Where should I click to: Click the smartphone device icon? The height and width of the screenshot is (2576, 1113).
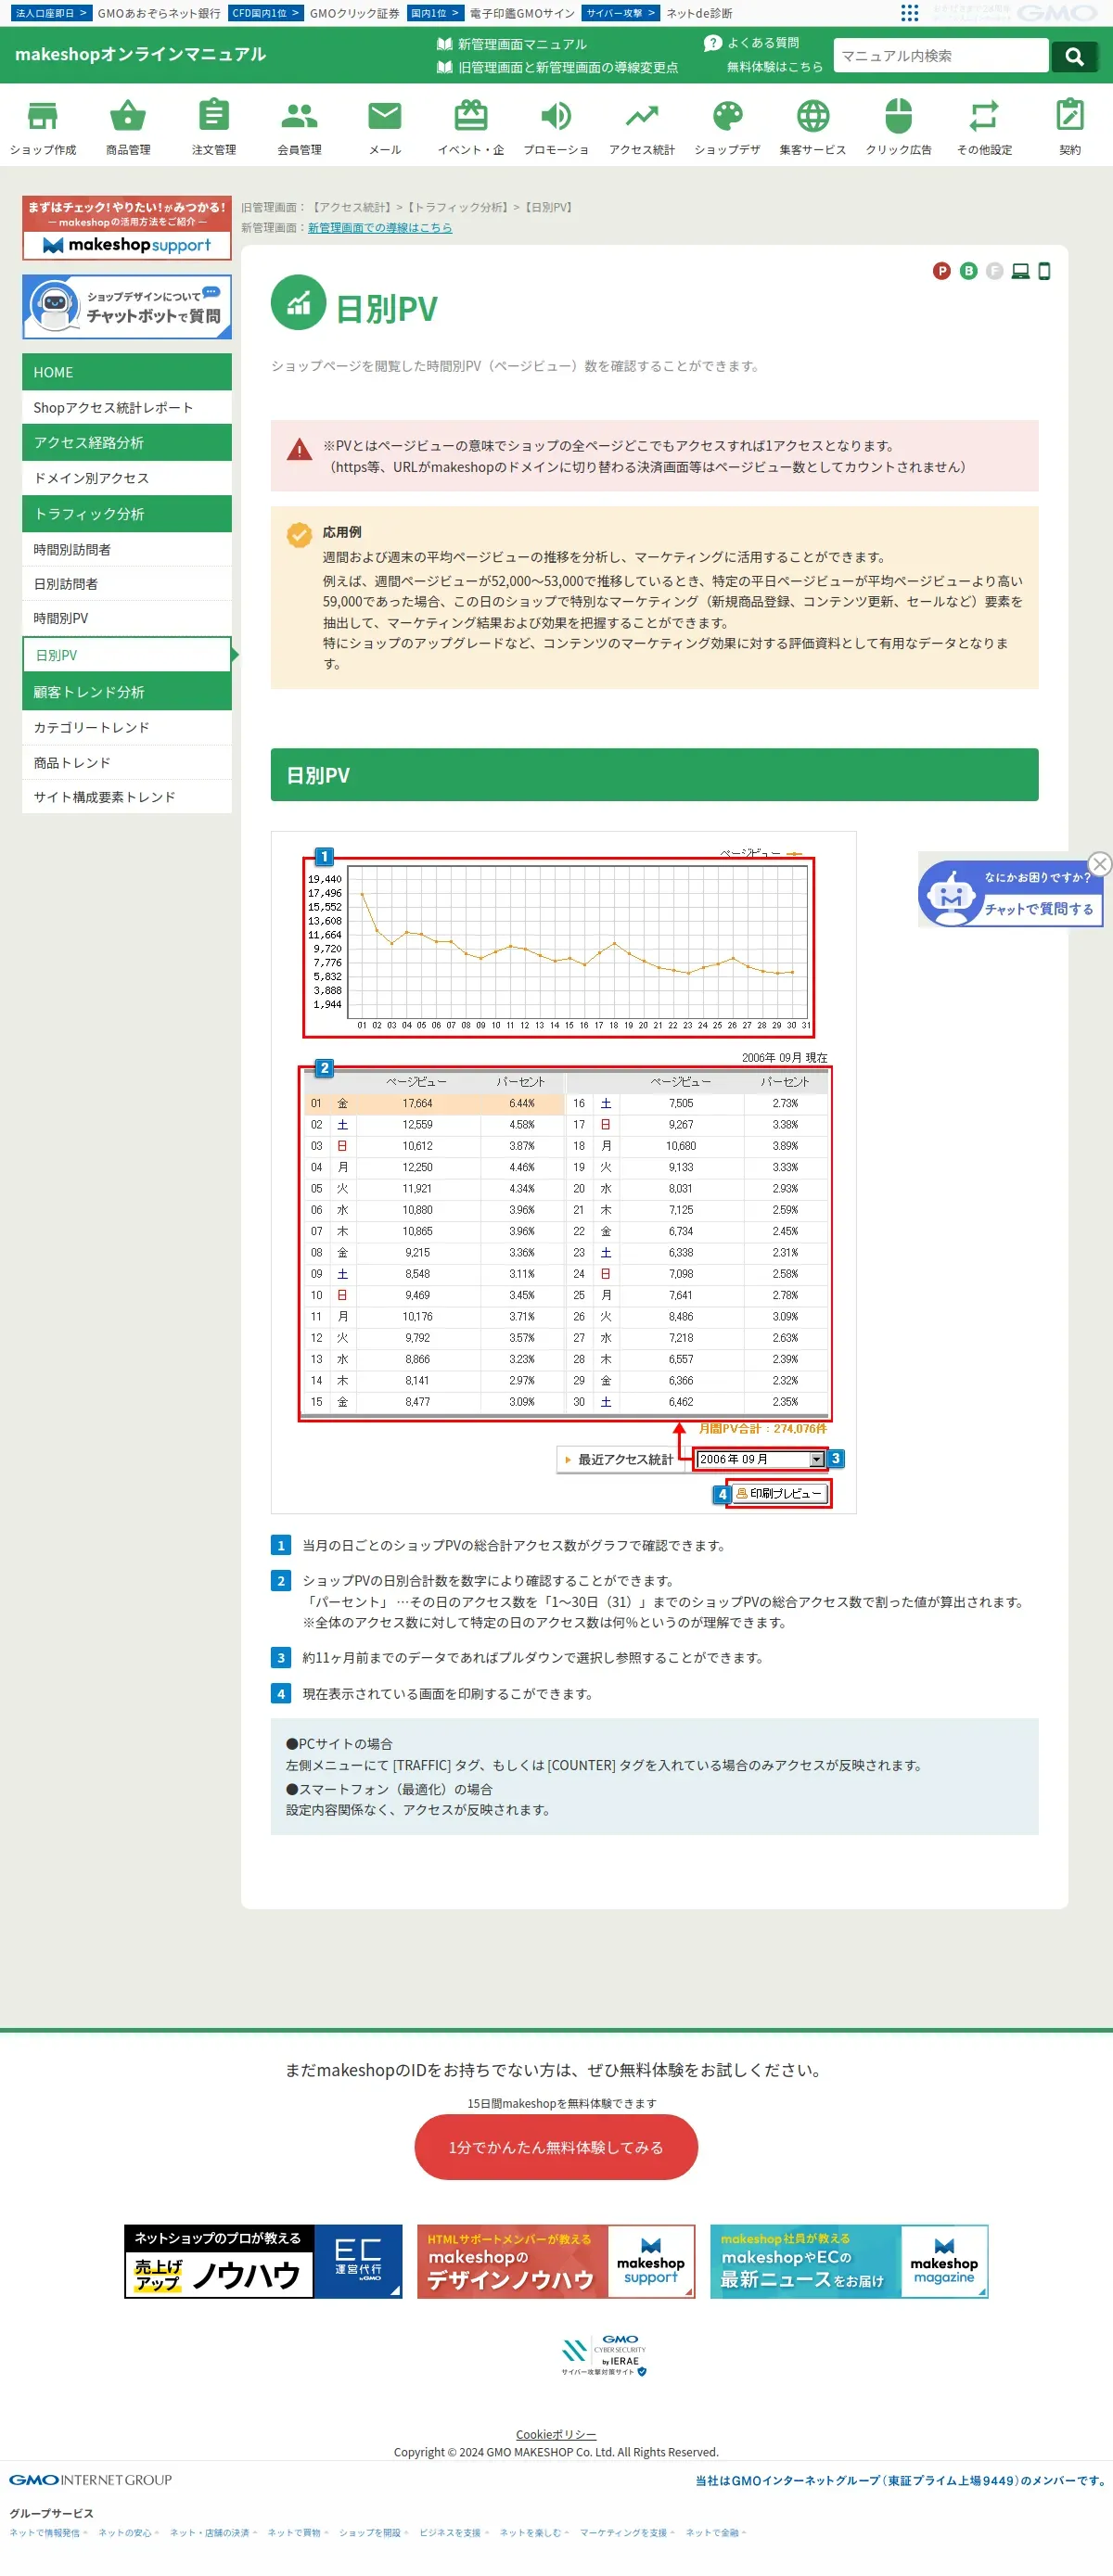(x=1044, y=271)
